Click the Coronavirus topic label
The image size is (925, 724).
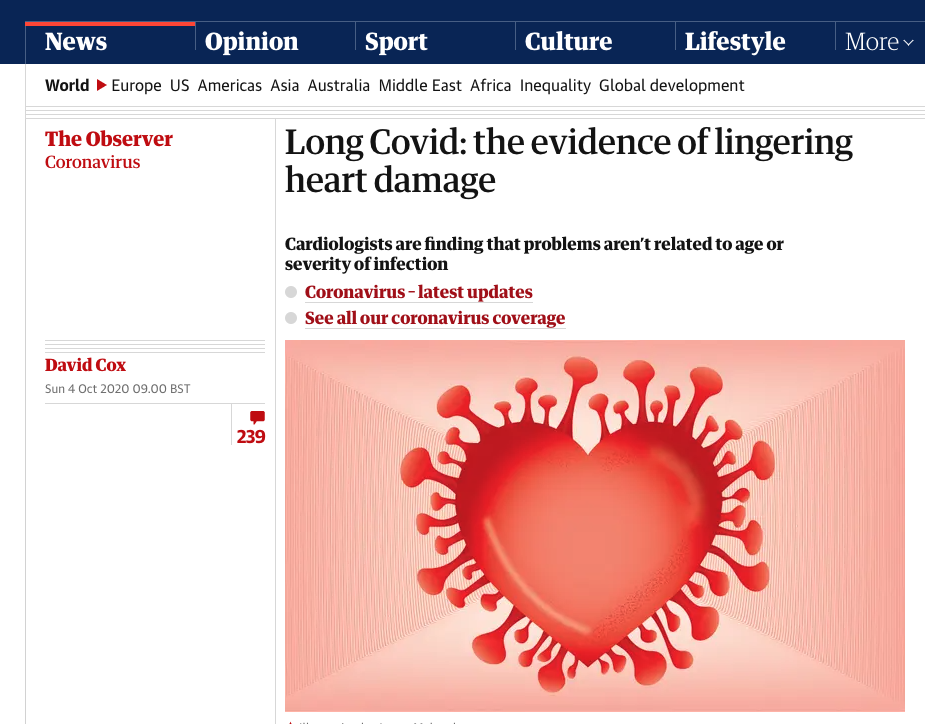93,162
